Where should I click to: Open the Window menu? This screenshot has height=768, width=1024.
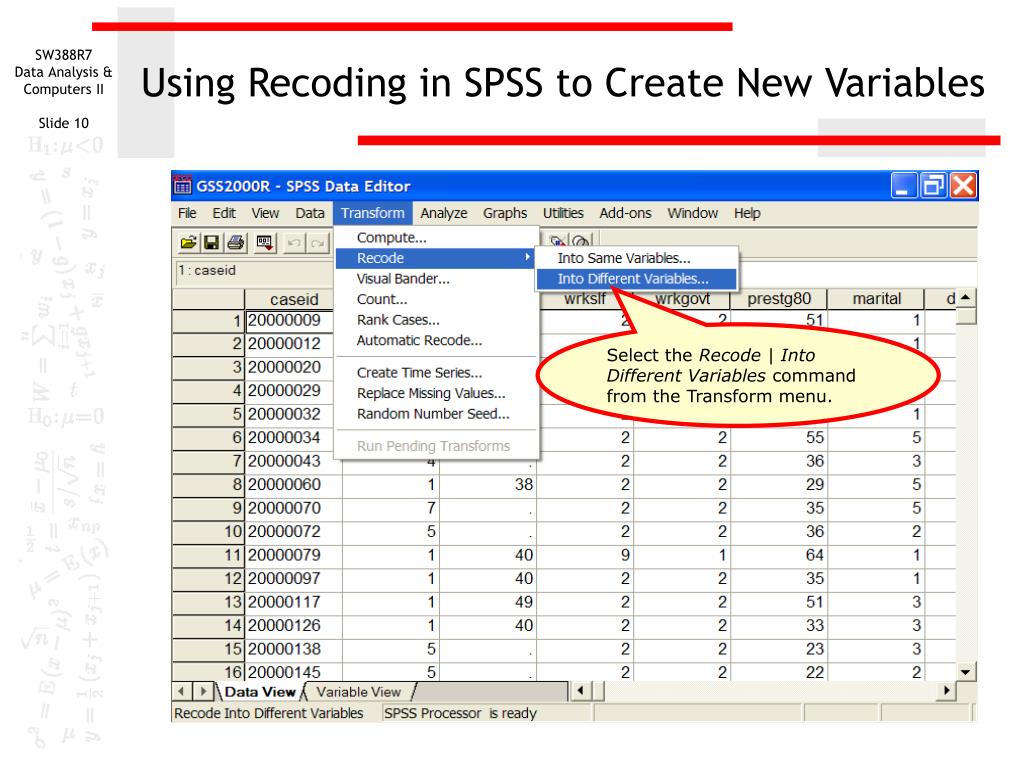point(692,213)
